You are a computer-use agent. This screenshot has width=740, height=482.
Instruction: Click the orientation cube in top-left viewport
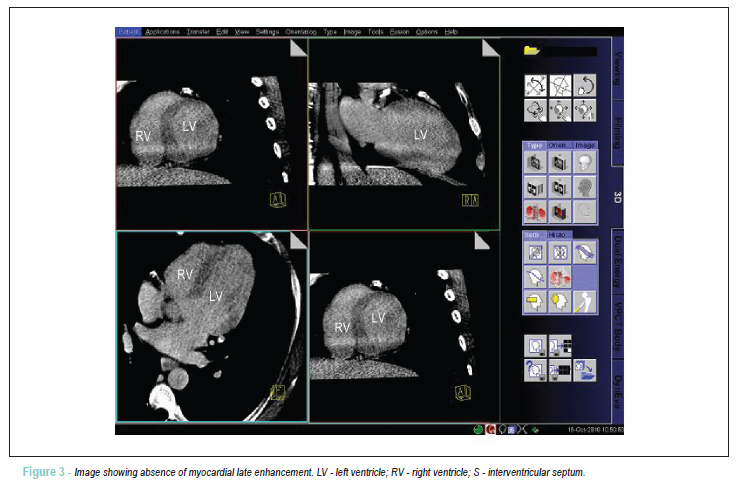coord(278,200)
